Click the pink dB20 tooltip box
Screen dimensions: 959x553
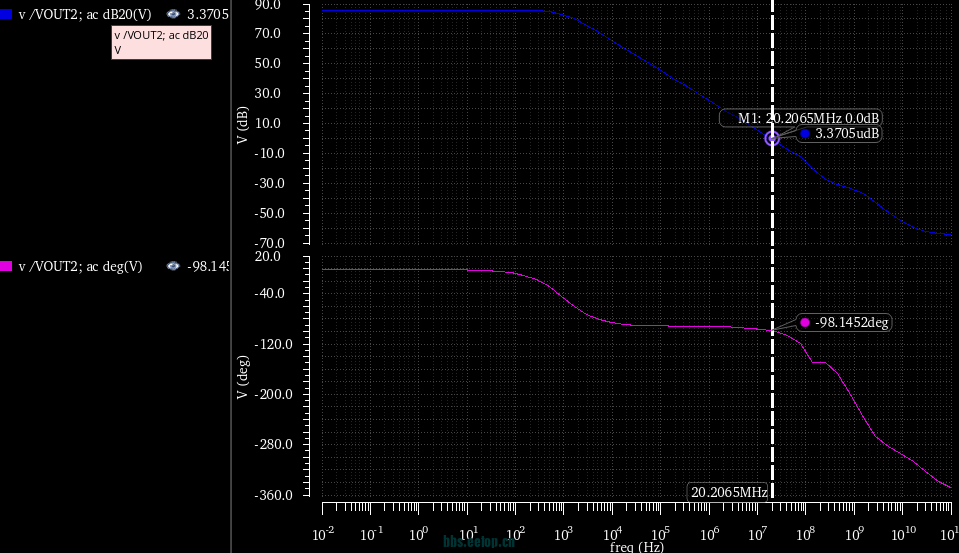click(160, 42)
